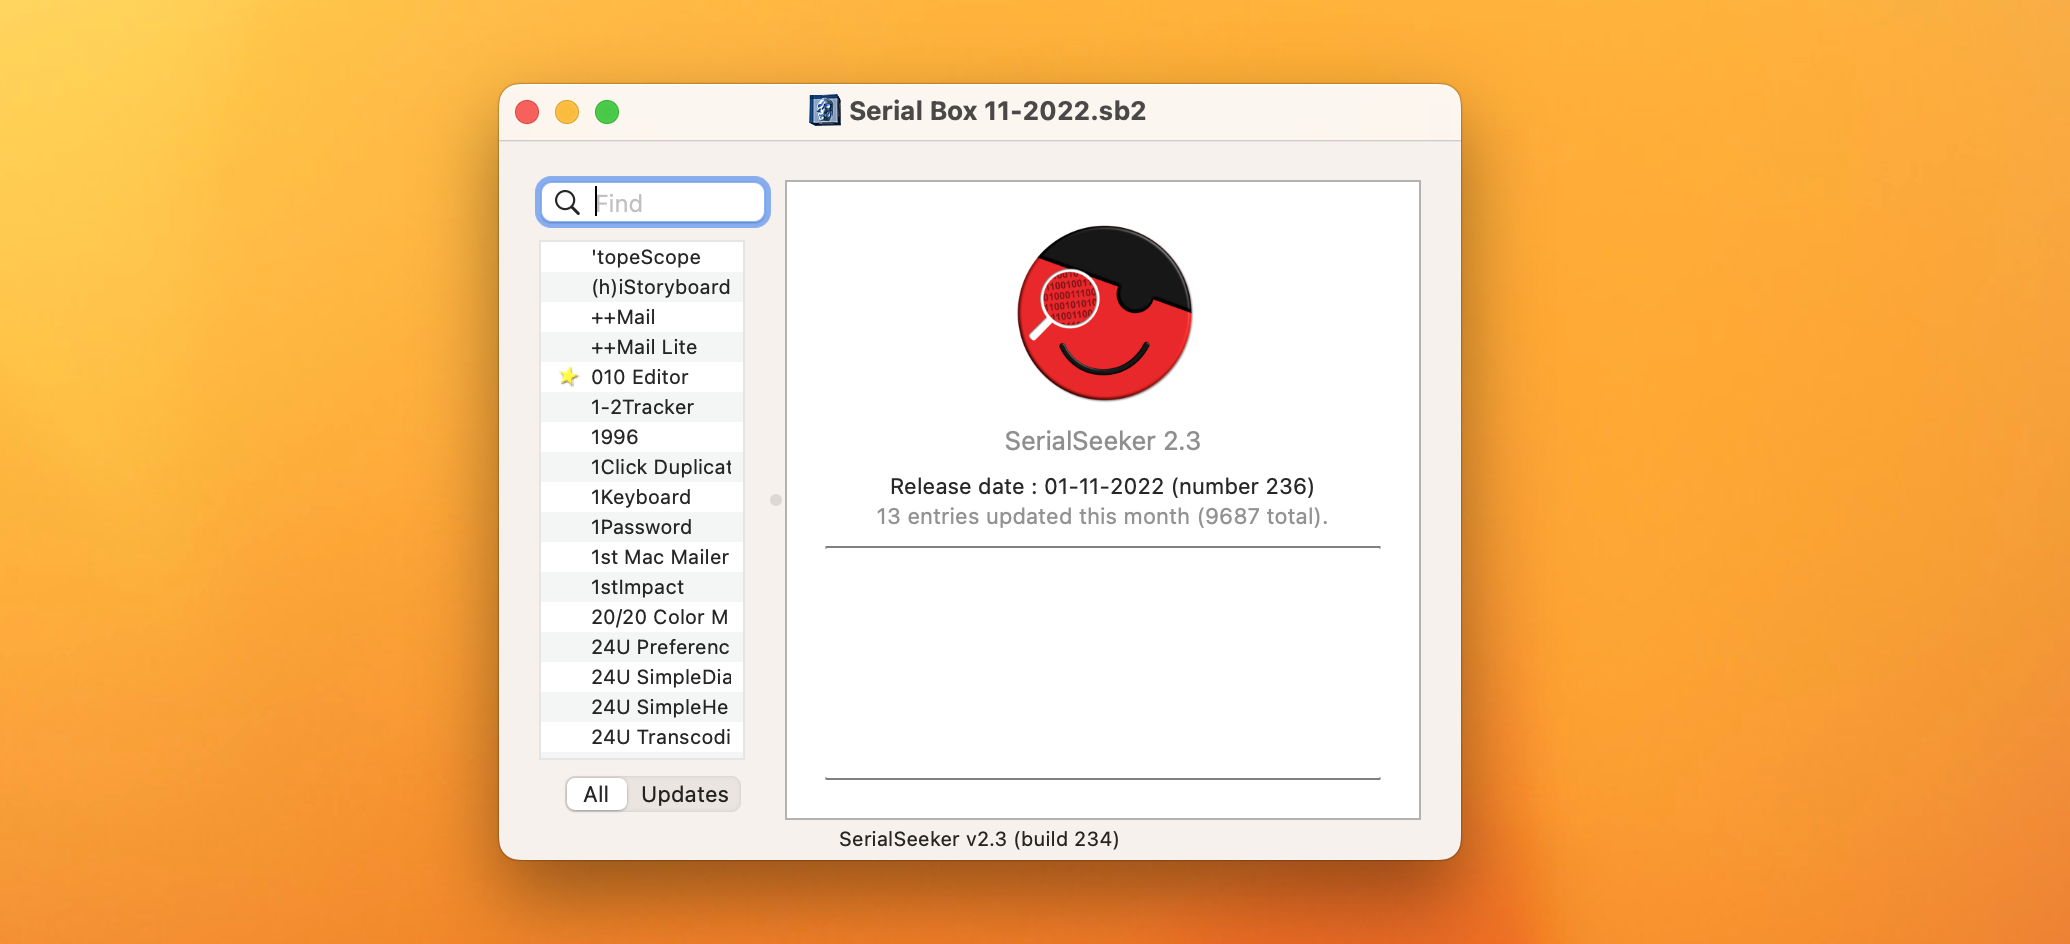Image resolution: width=2070 pixels, height=944 pixels.
Task: Select the 1stImpact entry
Action: click(642, 587)
